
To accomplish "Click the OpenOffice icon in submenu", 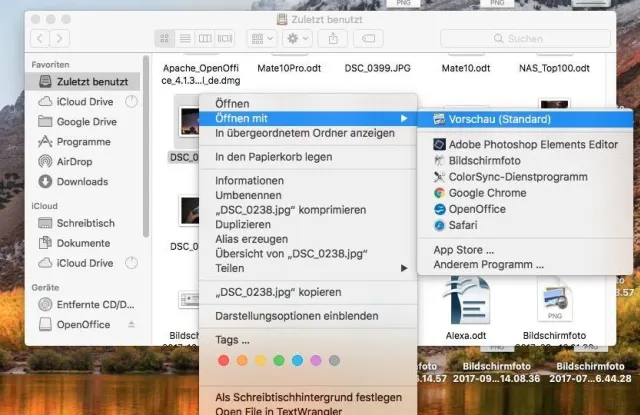I will [439, 209].
